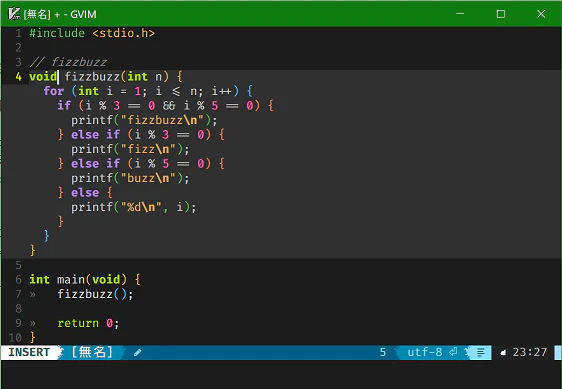The width and height of the screenshot is (562, 389).
Task: Click the INSERT mode indicator
Action: click(x=29, y=352)
